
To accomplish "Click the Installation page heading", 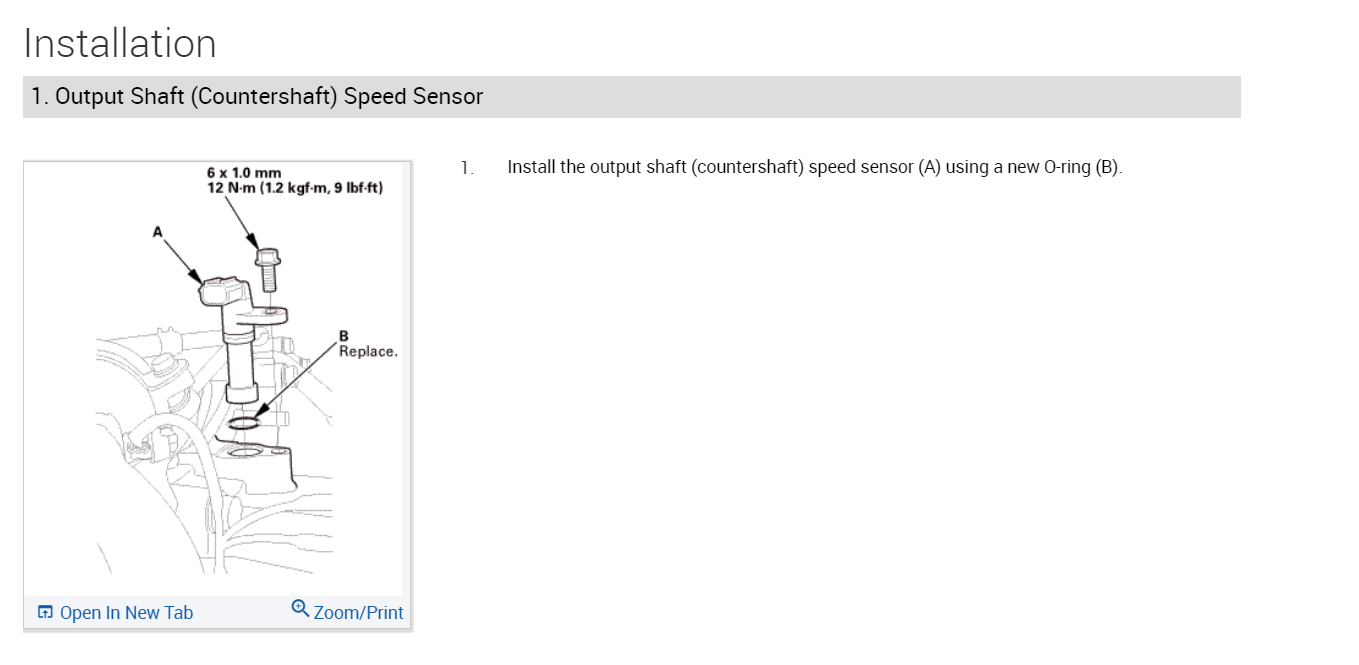I will (x=120, y=44).
